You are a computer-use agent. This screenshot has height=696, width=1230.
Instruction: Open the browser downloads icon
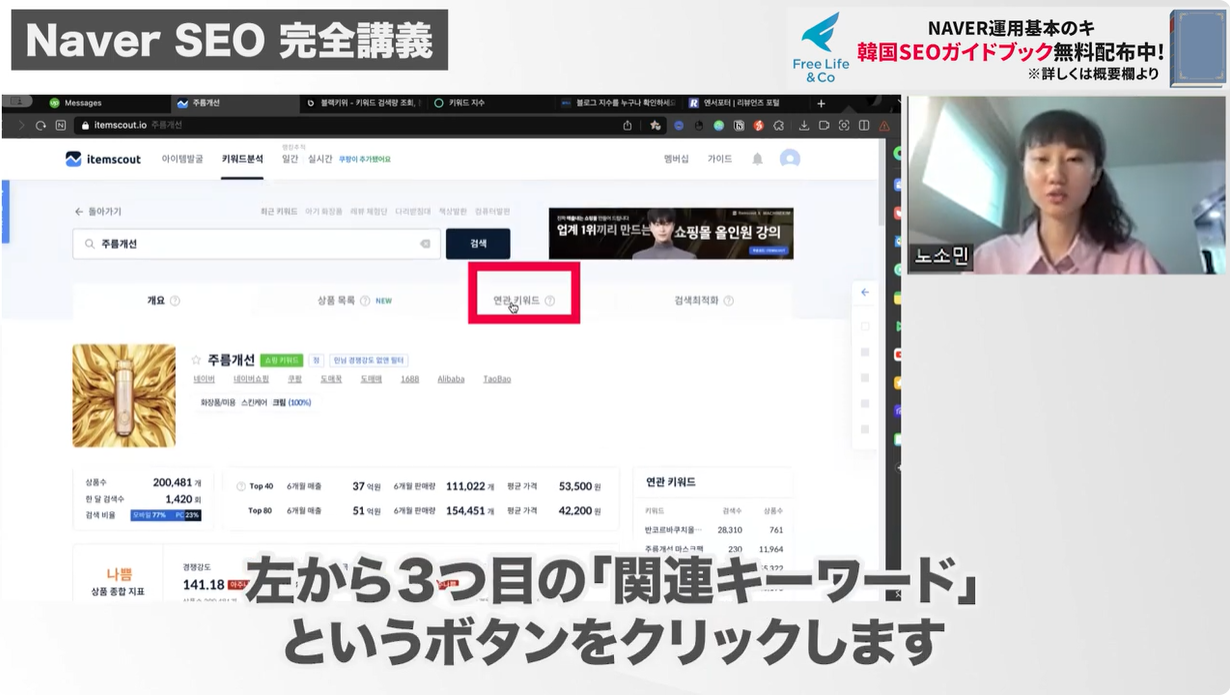[x=805, y=126]
